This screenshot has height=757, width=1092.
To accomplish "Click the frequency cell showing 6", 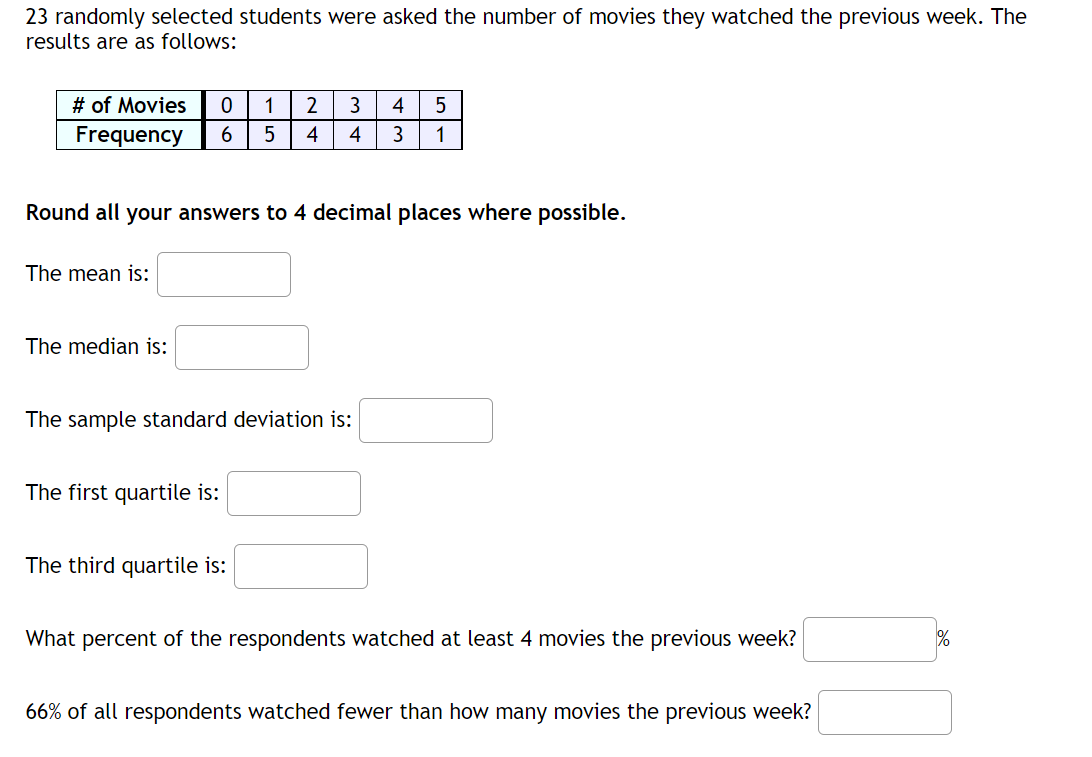I will click(x=226, y=134).
